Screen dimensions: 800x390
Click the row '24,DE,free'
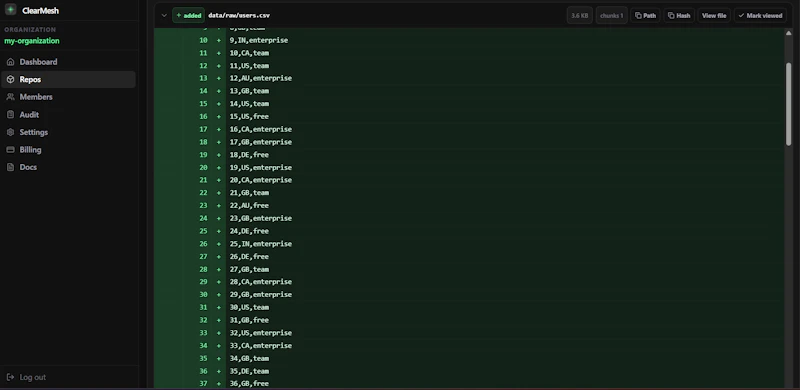[x=469, y=231]
